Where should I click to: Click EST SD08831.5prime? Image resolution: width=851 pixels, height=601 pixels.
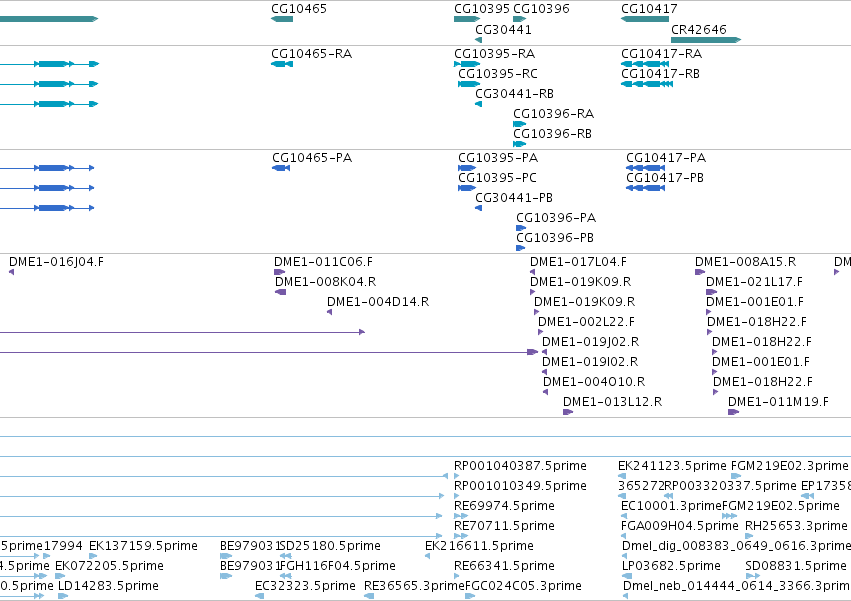tap(796, 566)
